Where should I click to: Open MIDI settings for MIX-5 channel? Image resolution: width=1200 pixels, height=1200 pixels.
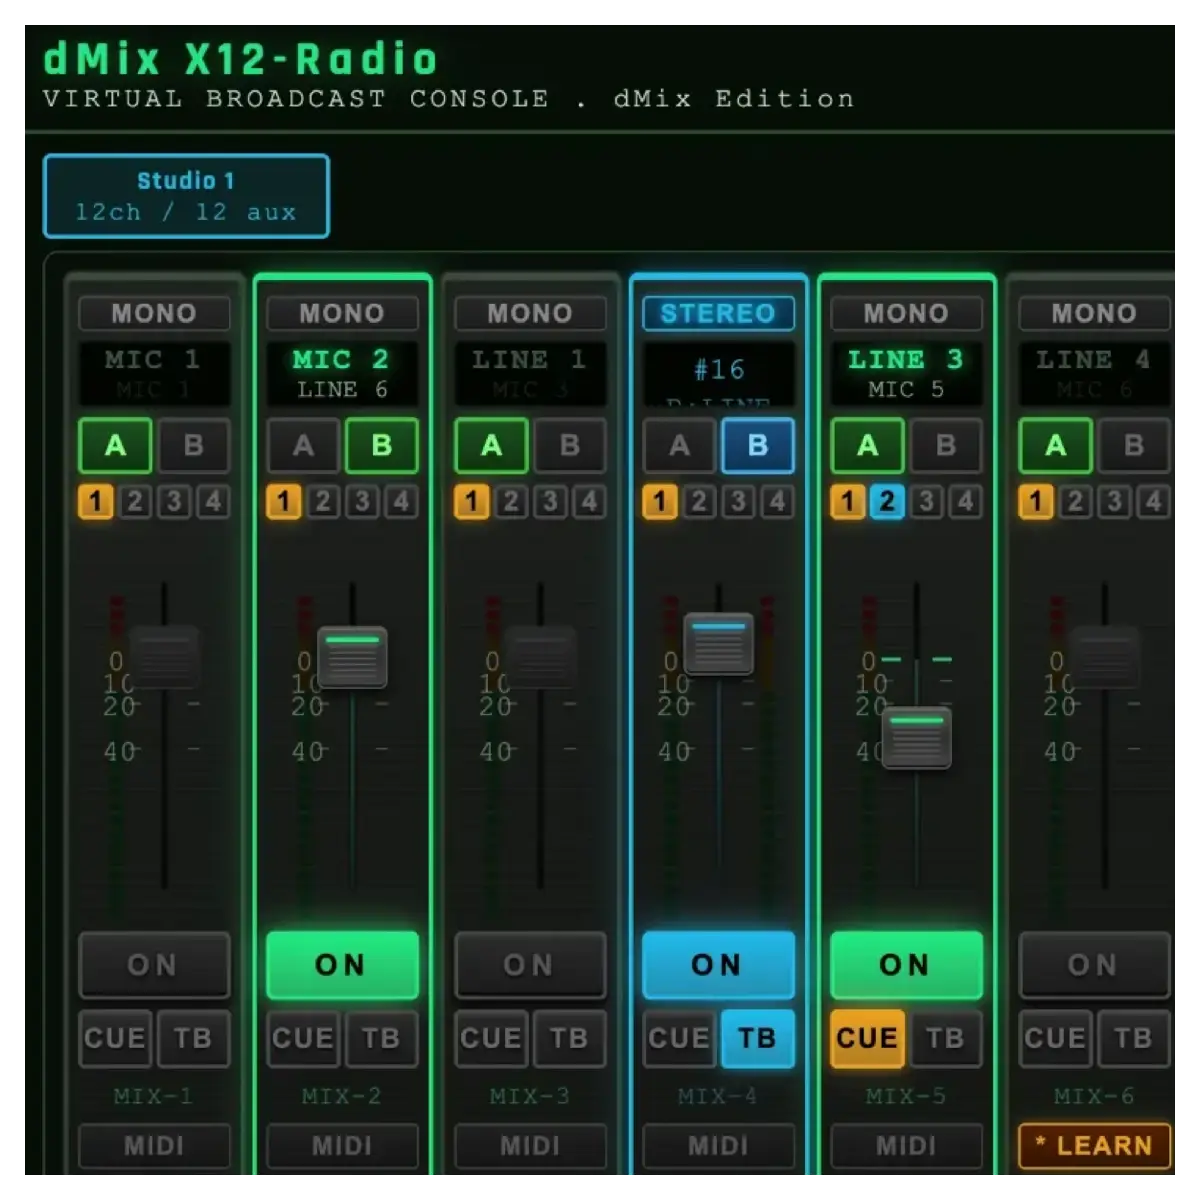point(906,1146)
